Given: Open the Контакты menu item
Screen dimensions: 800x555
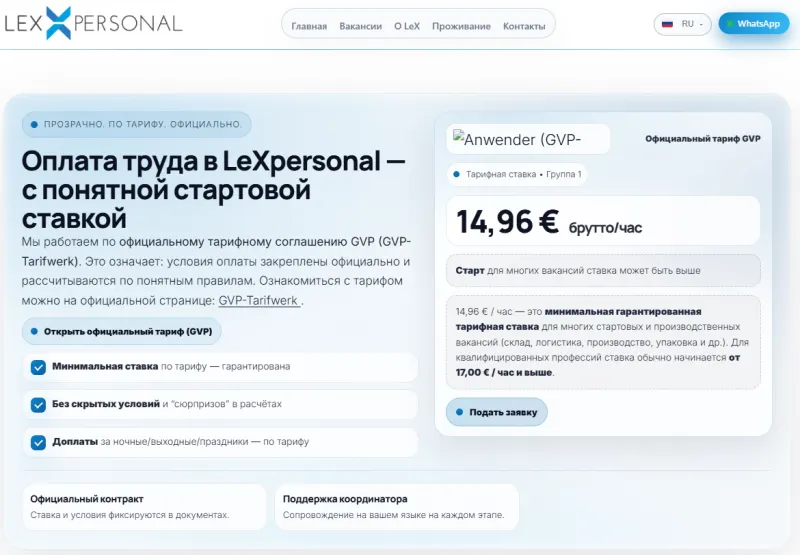Looking at the screenshot, I should pos(524,26).
